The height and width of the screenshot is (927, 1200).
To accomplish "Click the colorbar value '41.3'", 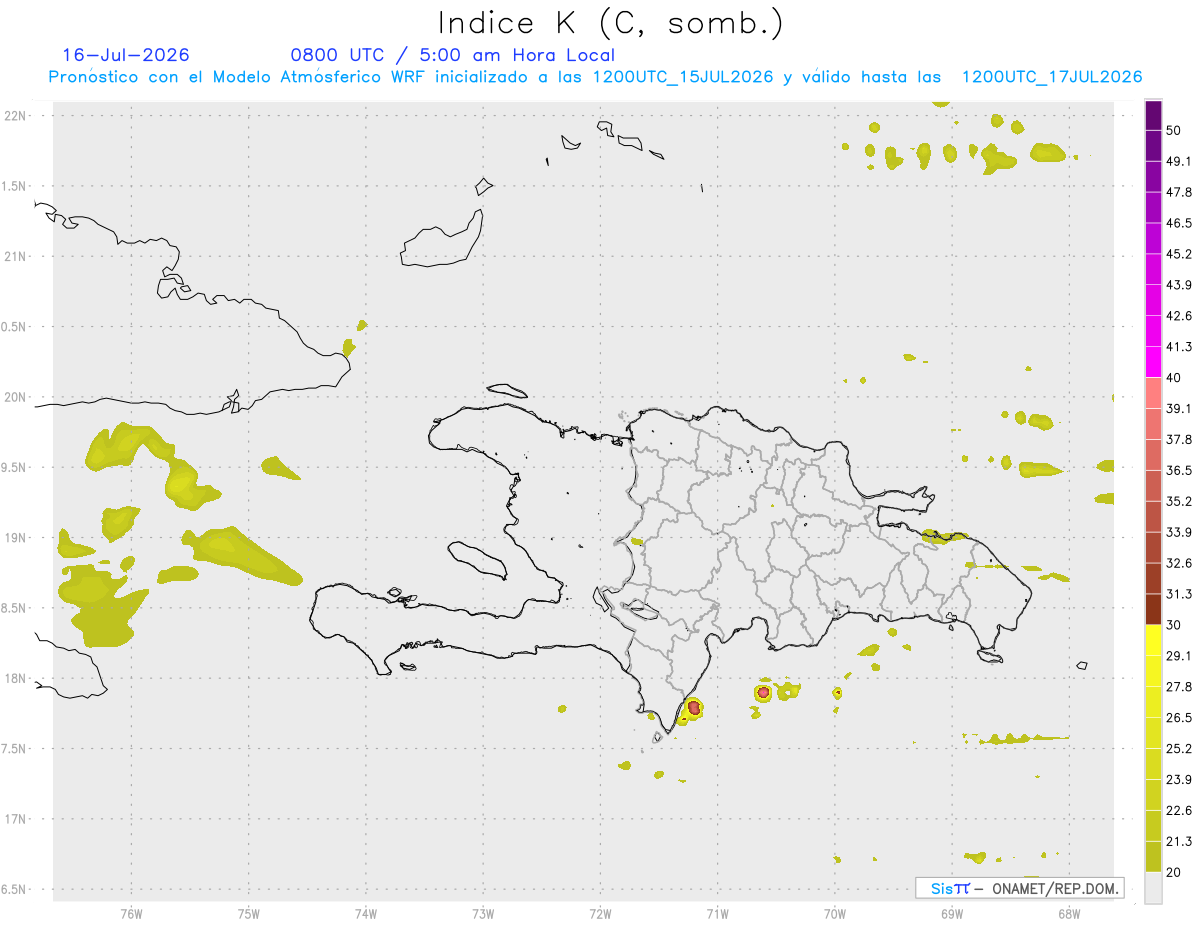I will coord(1179,347).
